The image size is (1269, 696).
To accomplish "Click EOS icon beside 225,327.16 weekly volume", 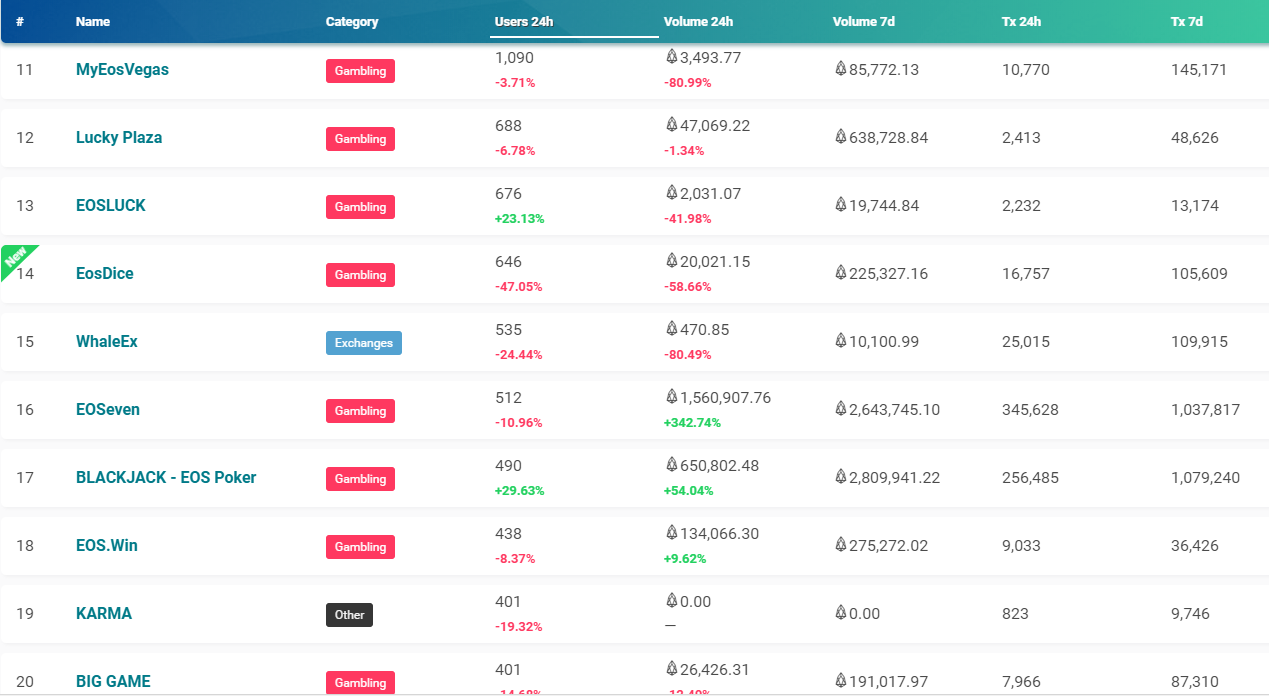I will [x=840, y=273].
